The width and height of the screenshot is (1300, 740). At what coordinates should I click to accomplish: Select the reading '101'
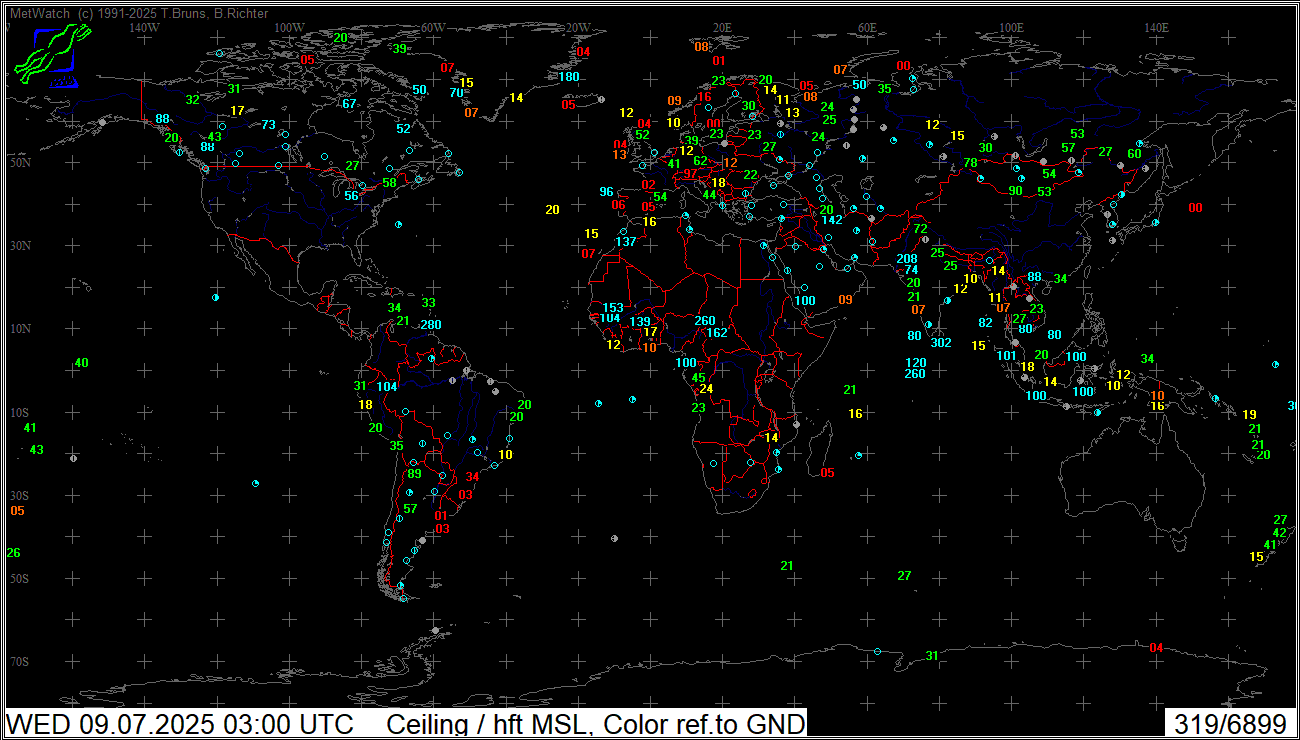tap(1007, 356)
